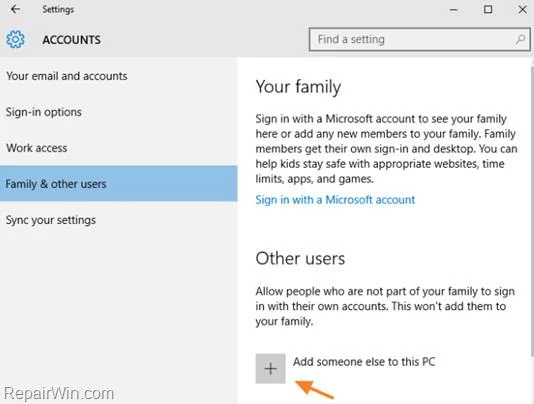Screen dimensions: 534x404
Task: Select Family & other users item
Action: point(119,184)
